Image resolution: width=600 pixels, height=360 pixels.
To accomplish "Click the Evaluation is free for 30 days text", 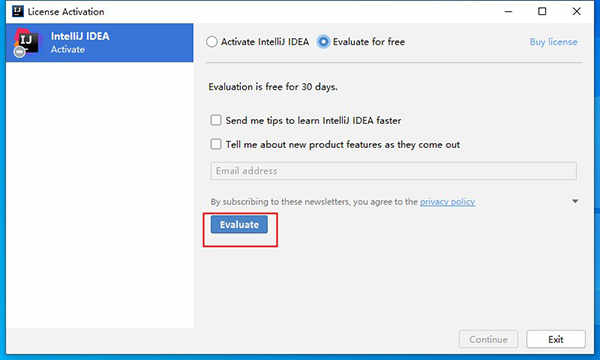I will coord(273,87).
